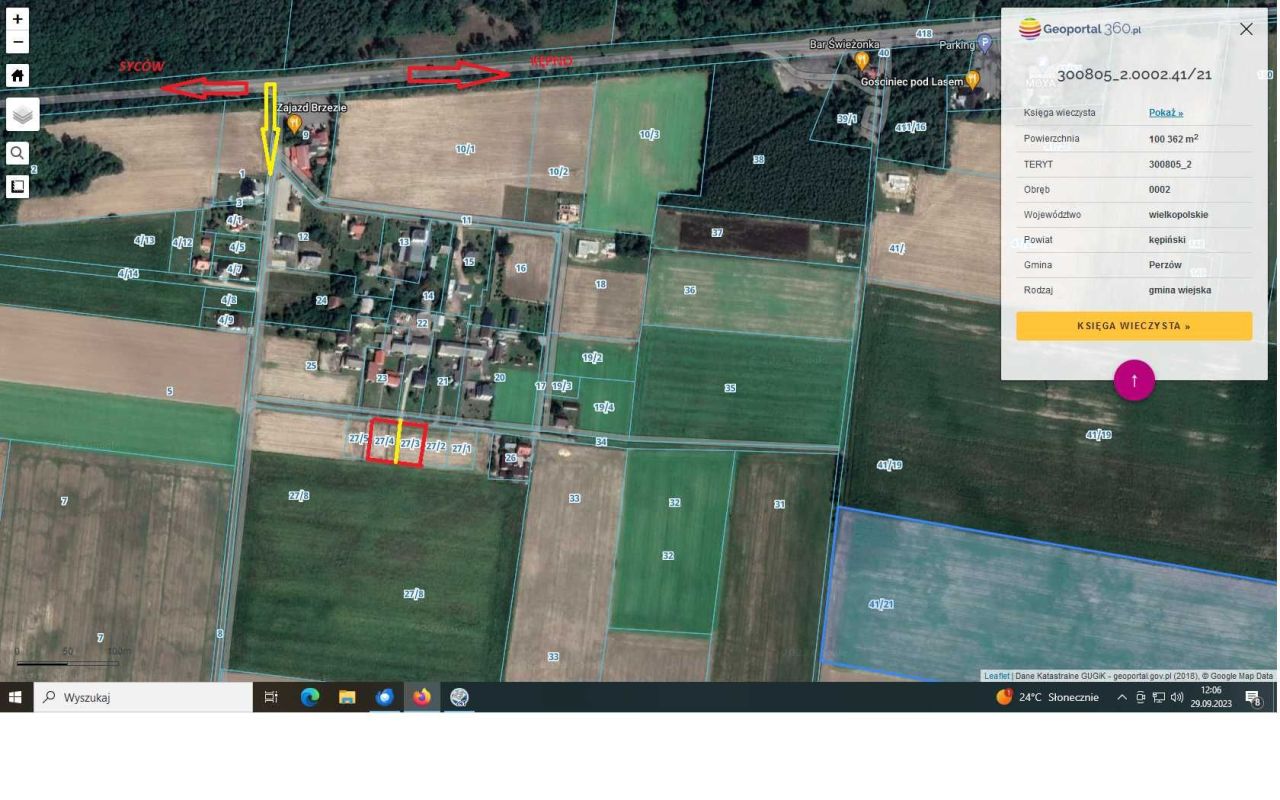Open the volume control tray icon

(x=1177, y=697)
